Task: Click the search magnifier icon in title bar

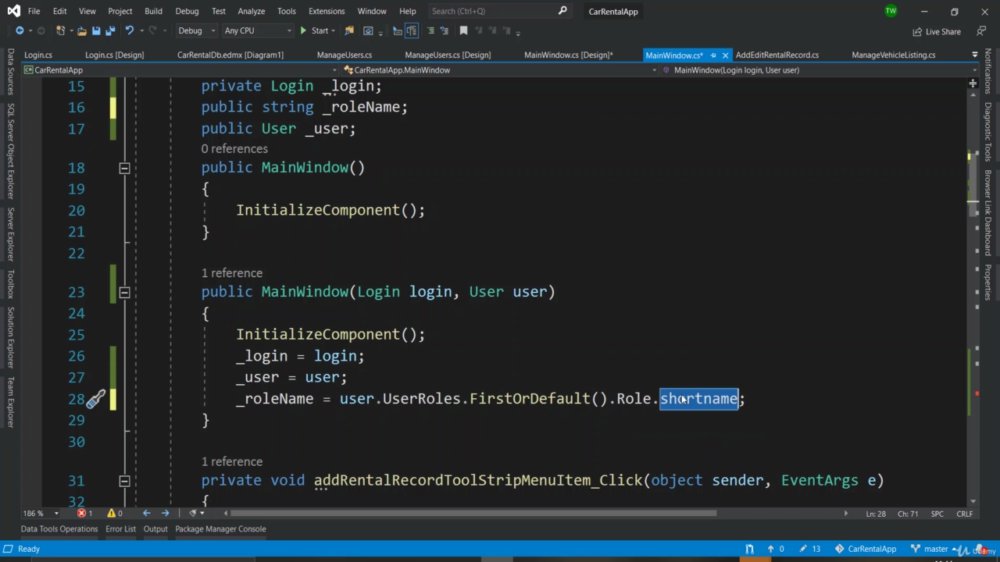Action: click(562, 11)
